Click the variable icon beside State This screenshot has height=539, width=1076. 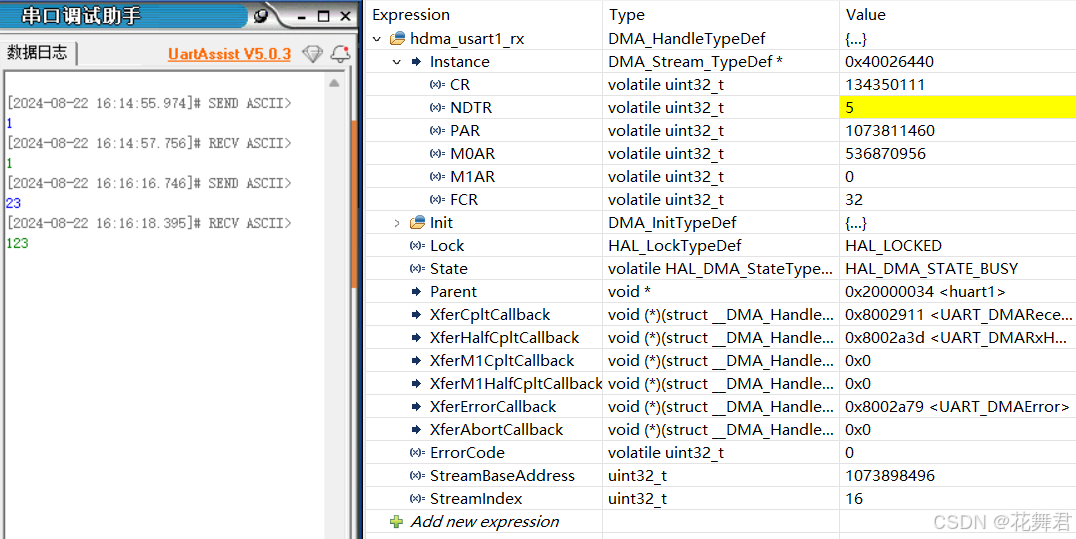(x=417, y=268)
